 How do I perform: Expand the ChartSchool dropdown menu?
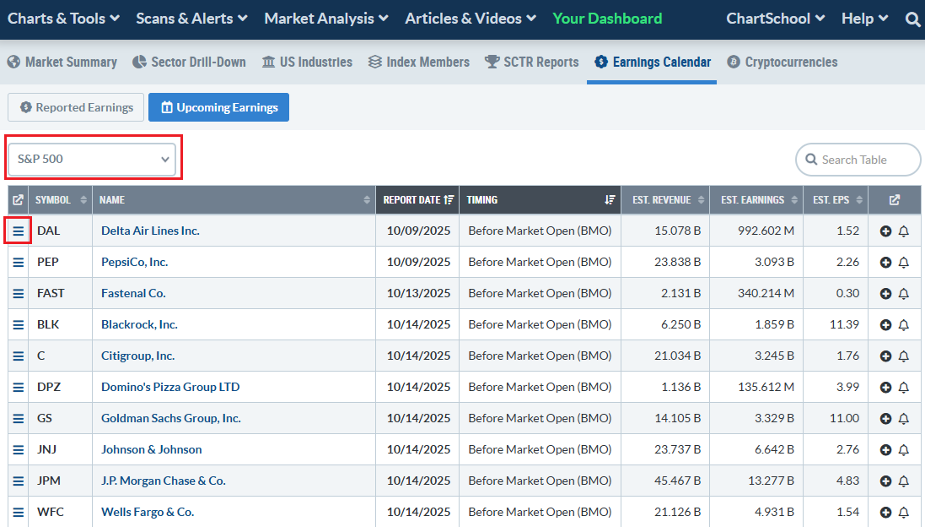775,19
